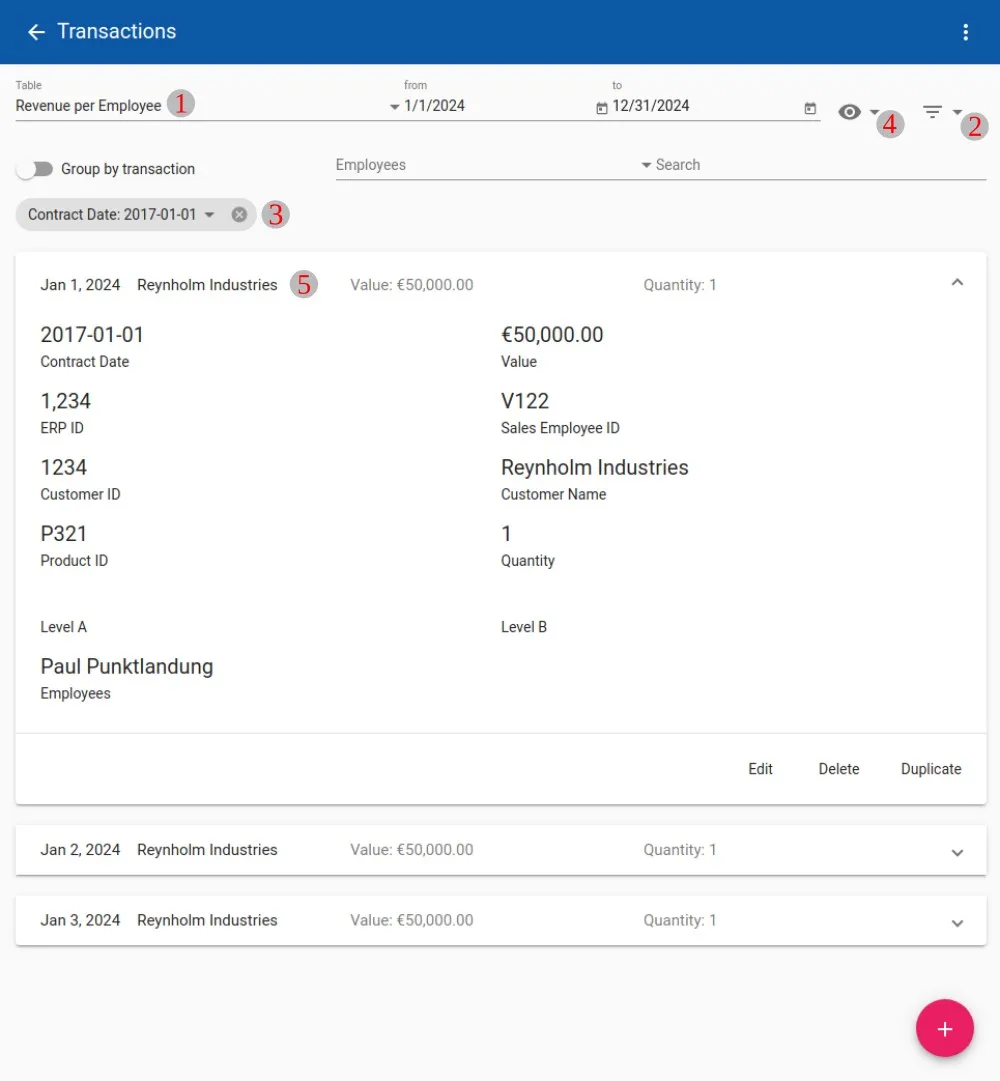1000x1081 pixels.
Task: Open the overflow menu in the top bar
Action: 966,31
